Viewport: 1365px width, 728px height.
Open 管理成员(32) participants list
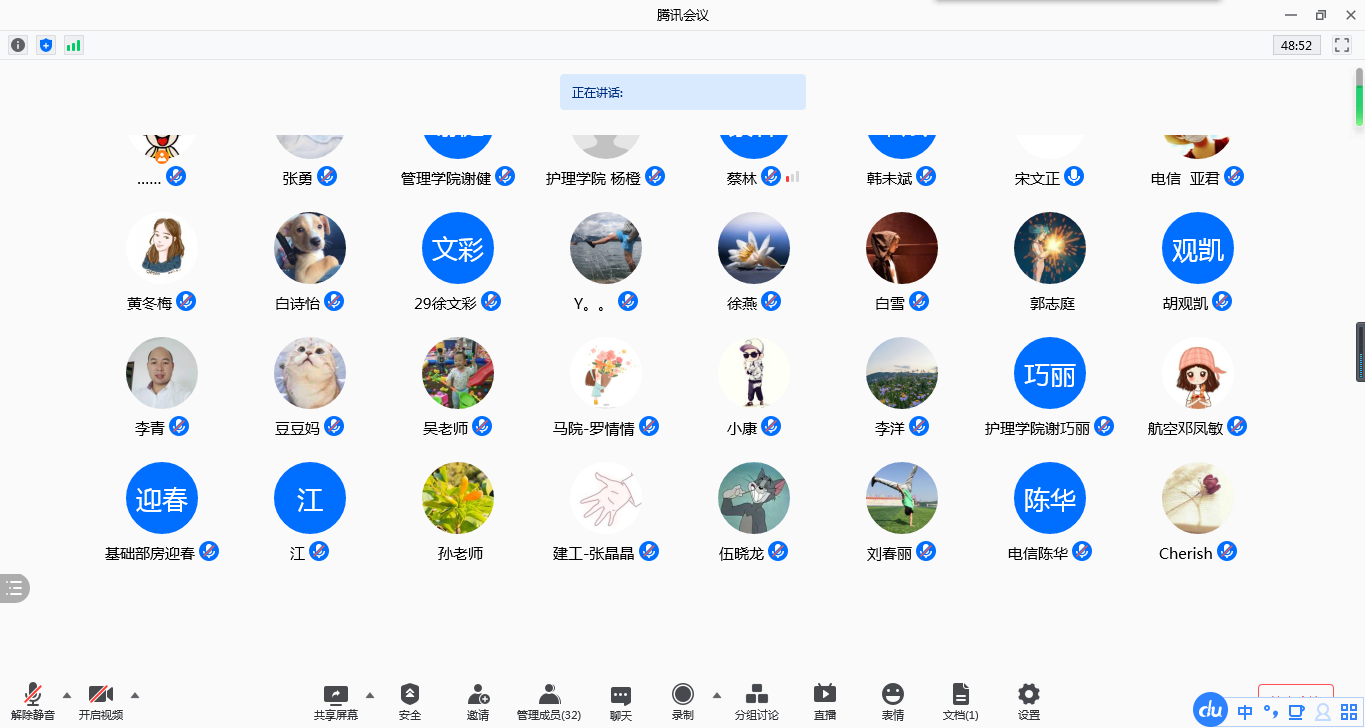click(548, 701)
